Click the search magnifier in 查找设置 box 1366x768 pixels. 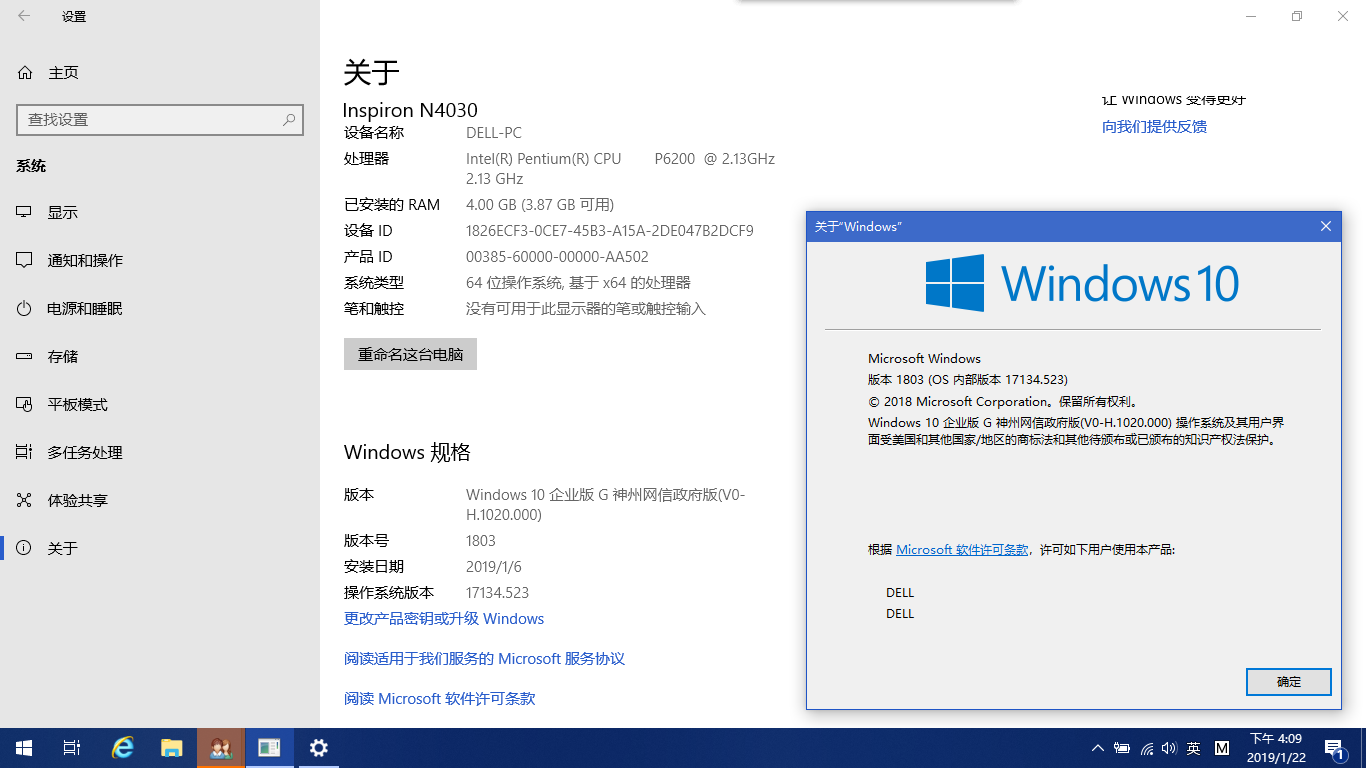(289, 120)
